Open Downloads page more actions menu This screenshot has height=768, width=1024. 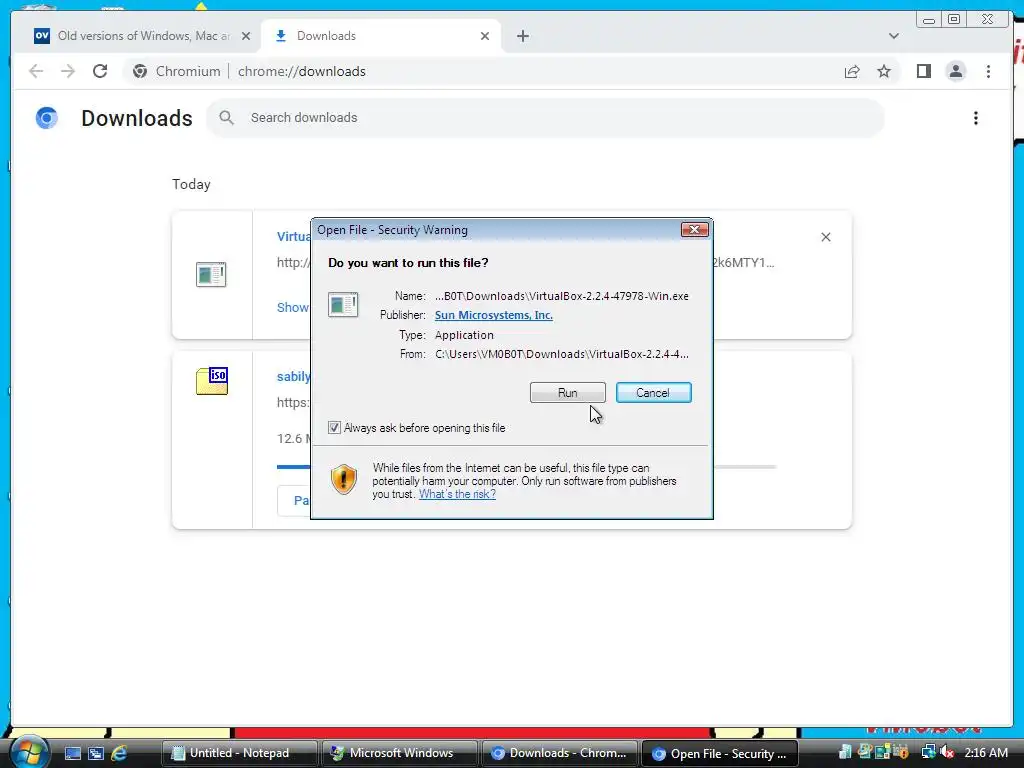[976, 118]
